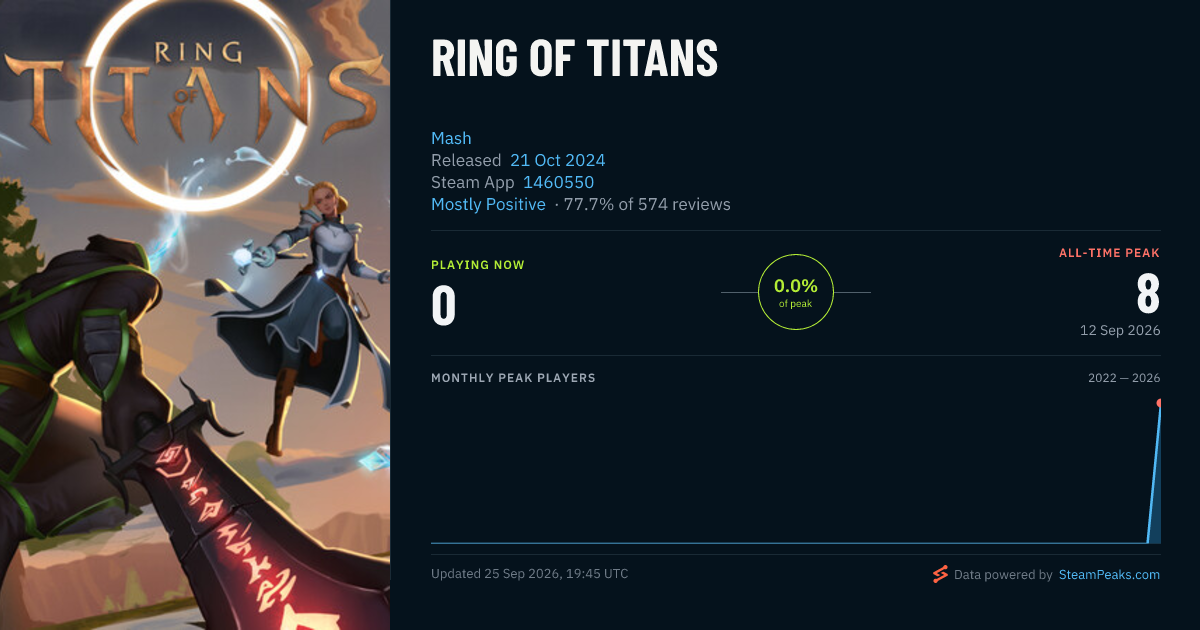Screen dimensions: 1200x630
Task: Click the 0.0% of peak circle
Action: pyautogui.click(x=796, y=292)
